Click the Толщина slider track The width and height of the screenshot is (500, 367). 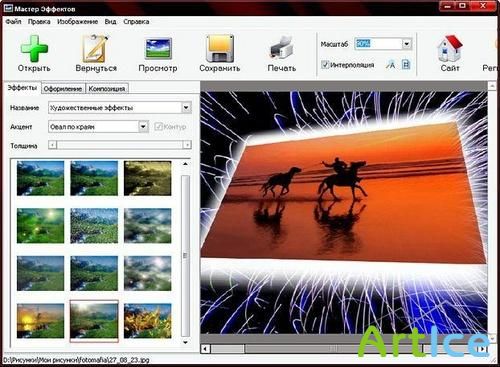(x=120, y=145)
